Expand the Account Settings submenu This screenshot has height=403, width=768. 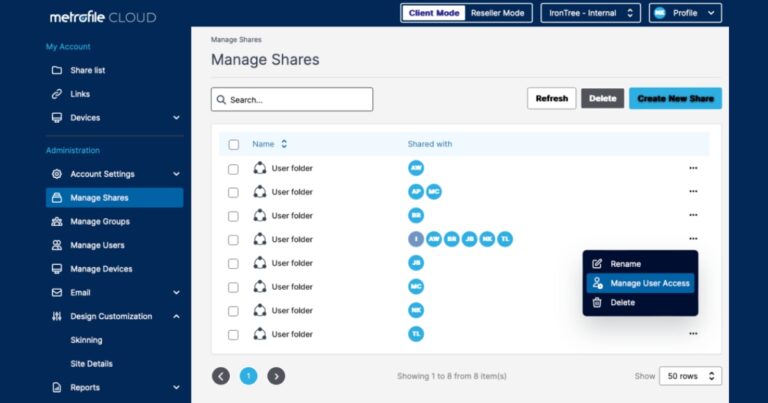click(176, 174)
